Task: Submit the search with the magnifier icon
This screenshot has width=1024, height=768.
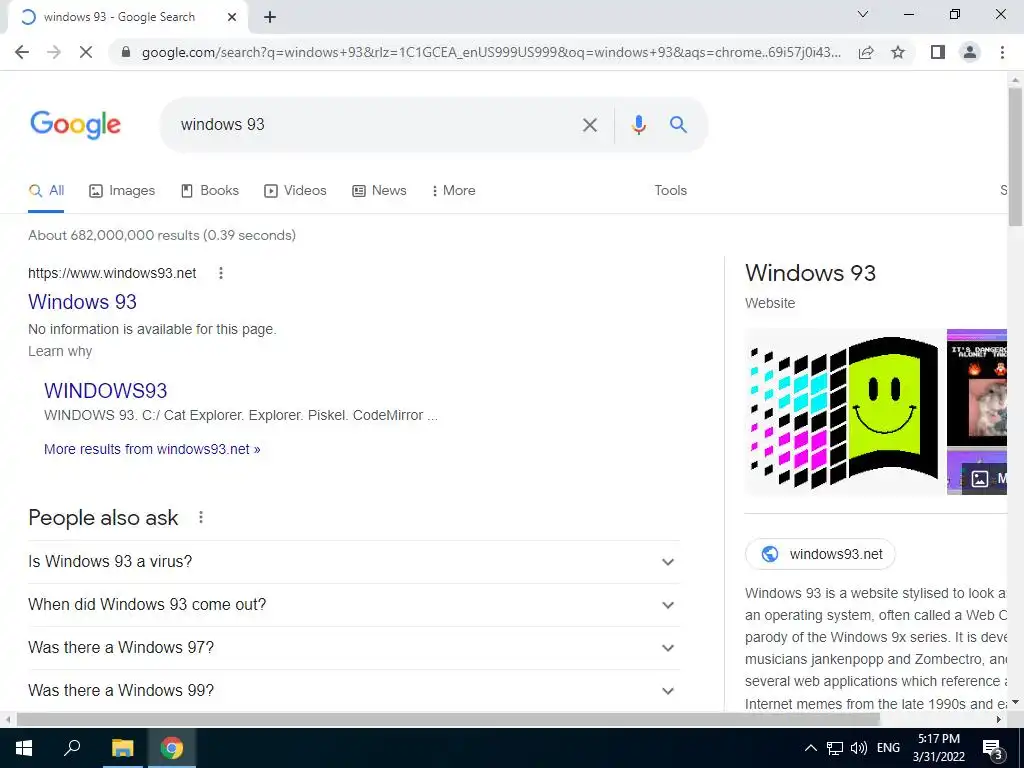Action: point(679,124)
